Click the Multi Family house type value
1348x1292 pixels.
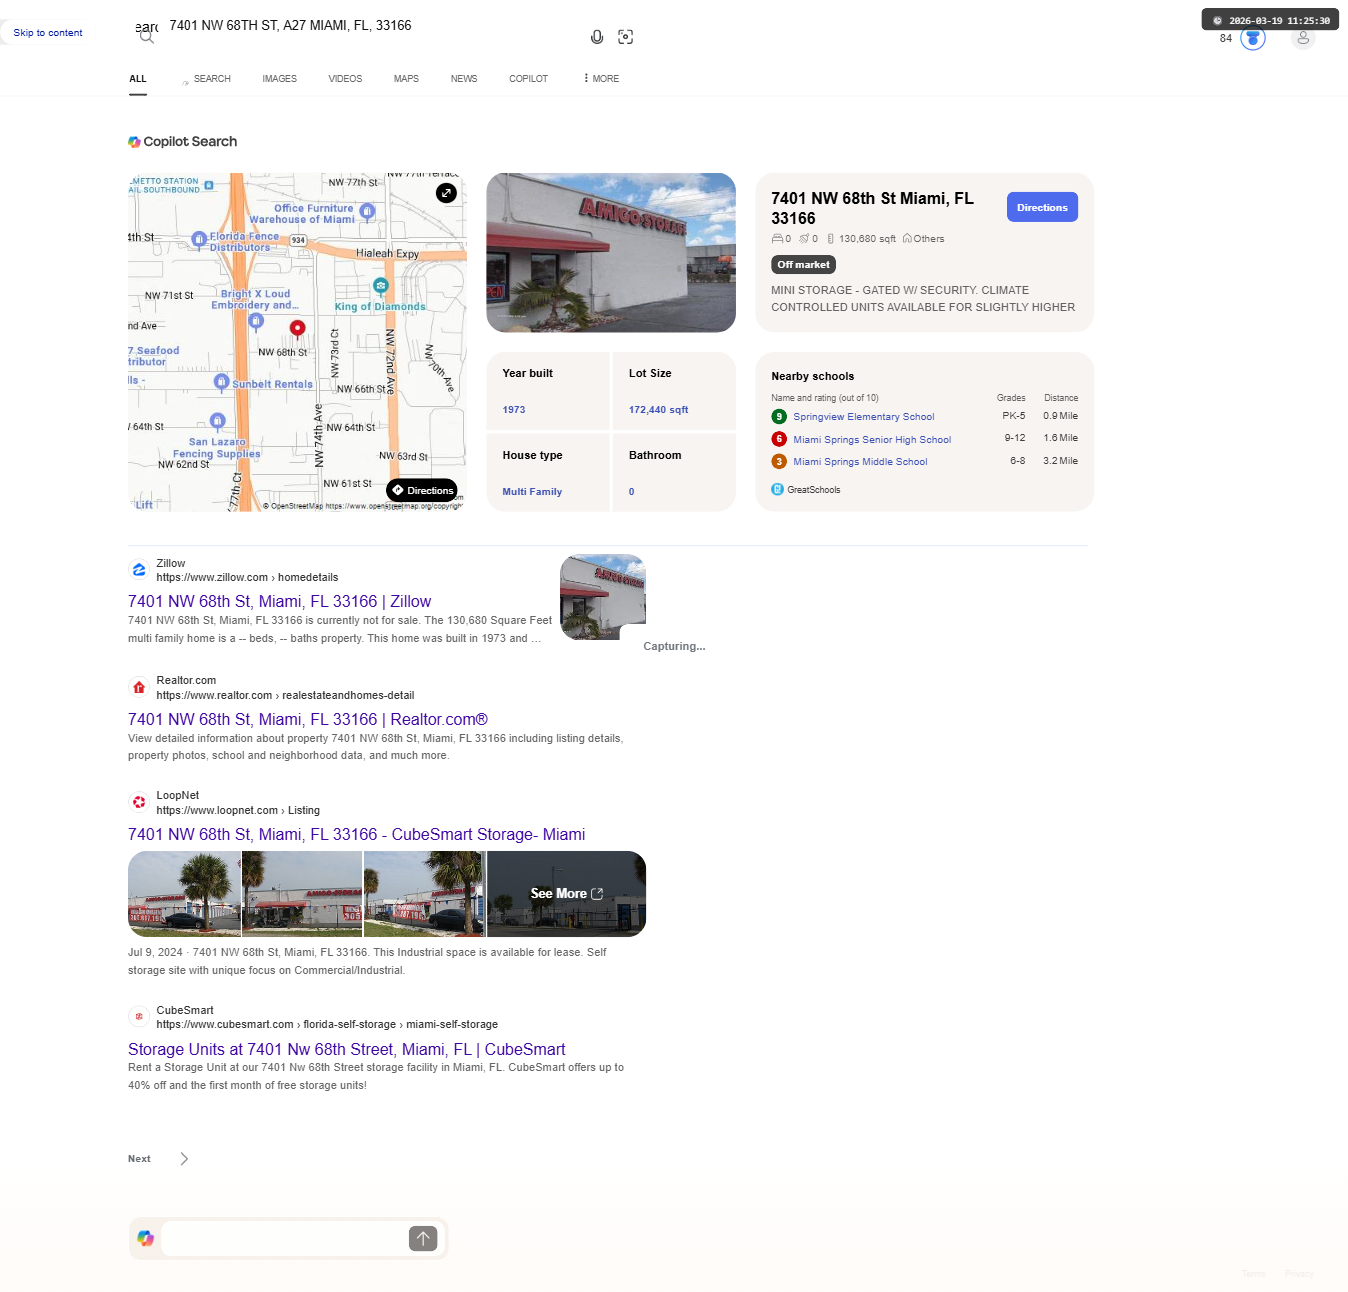coord(532,492)
